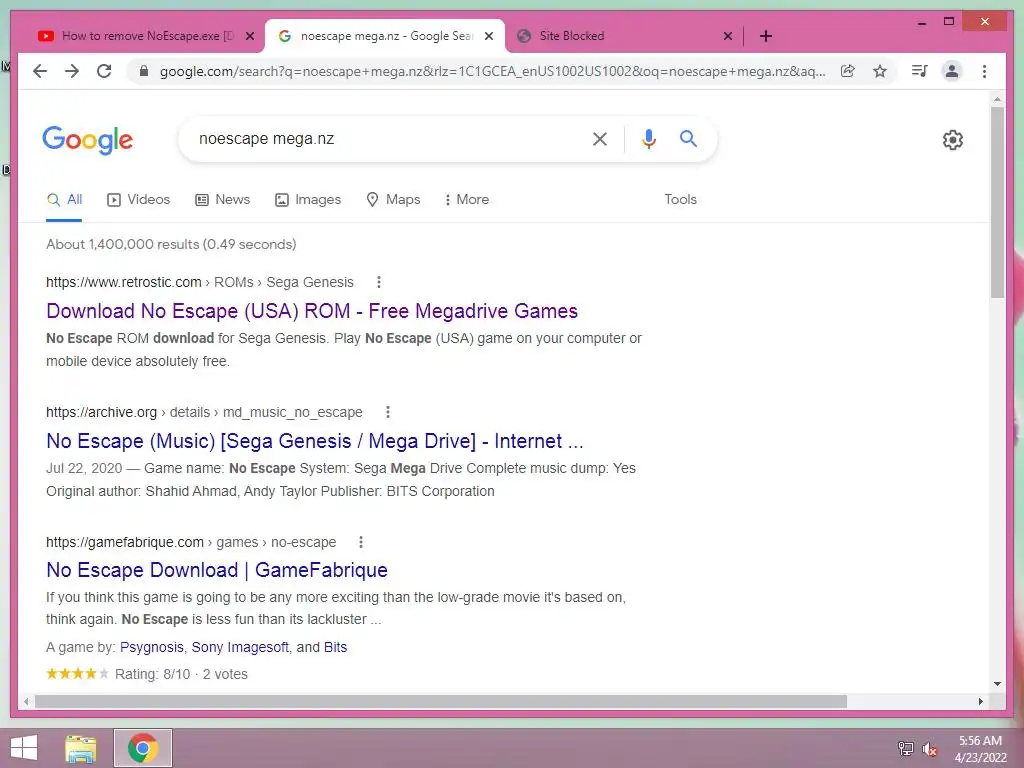Submit search with the magnifier icon
This screenshot has height=768, width=1024.
click(688, 138)
